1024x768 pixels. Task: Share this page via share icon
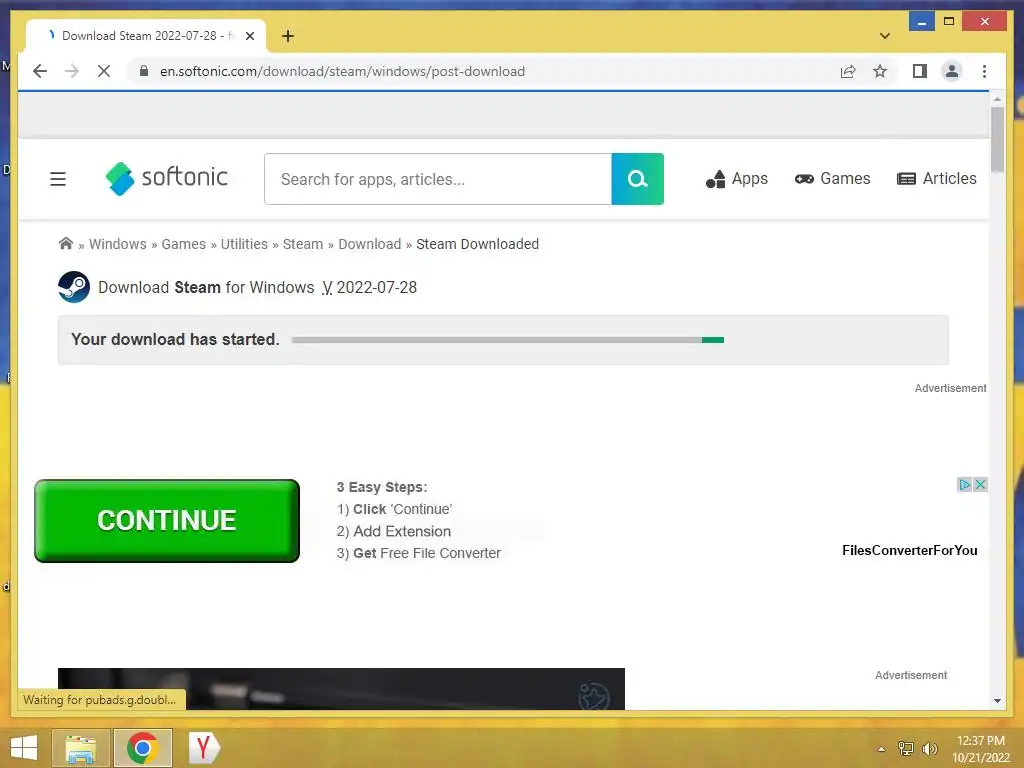(848, 71)
